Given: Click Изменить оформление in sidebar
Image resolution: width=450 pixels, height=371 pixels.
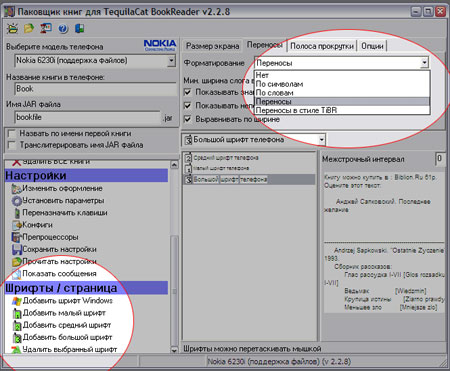Looking at the screenshot, I should pyautogui.click(x=62, y=189).
